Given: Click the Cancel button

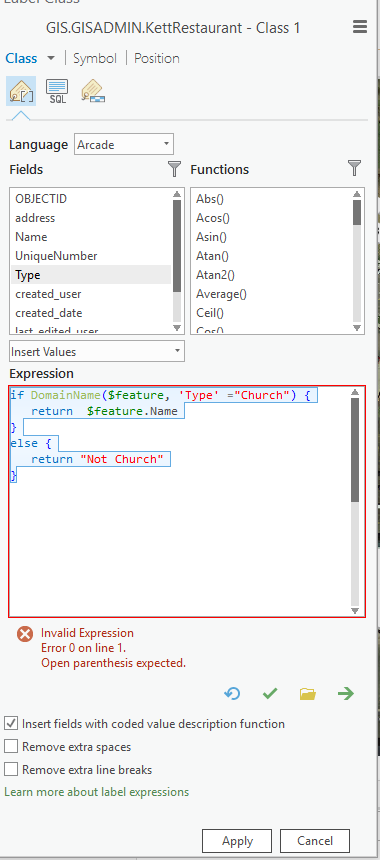Looking at the screenshot, I should (x=315, y=841).
